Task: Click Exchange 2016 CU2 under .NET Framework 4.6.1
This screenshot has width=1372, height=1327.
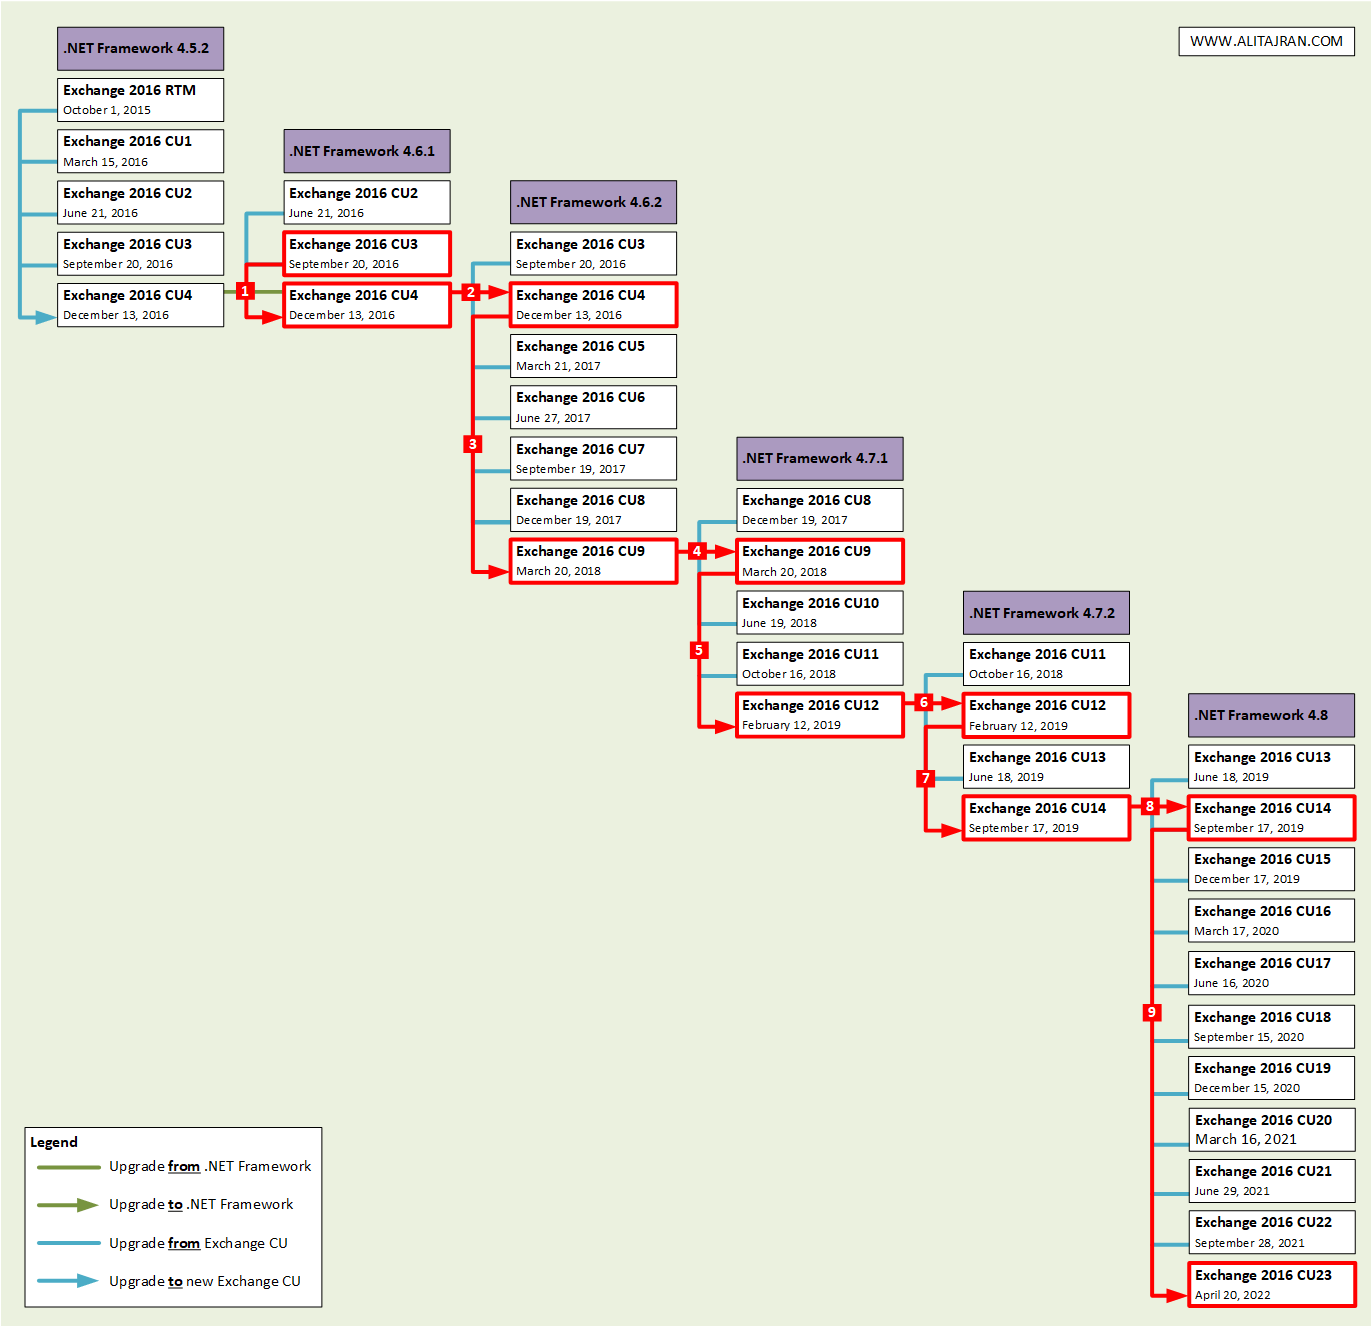Action: pyautogui.click(x=367, y=202)
